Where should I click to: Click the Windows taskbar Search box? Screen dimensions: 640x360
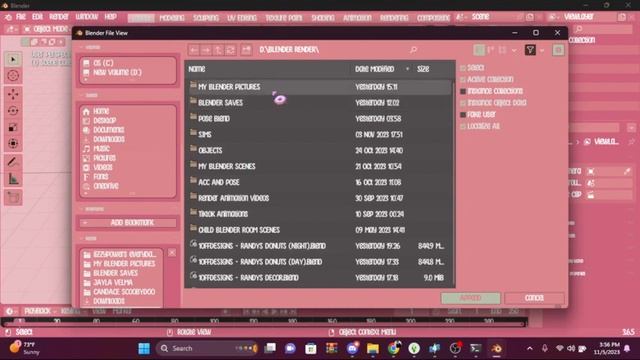[207, 349]
